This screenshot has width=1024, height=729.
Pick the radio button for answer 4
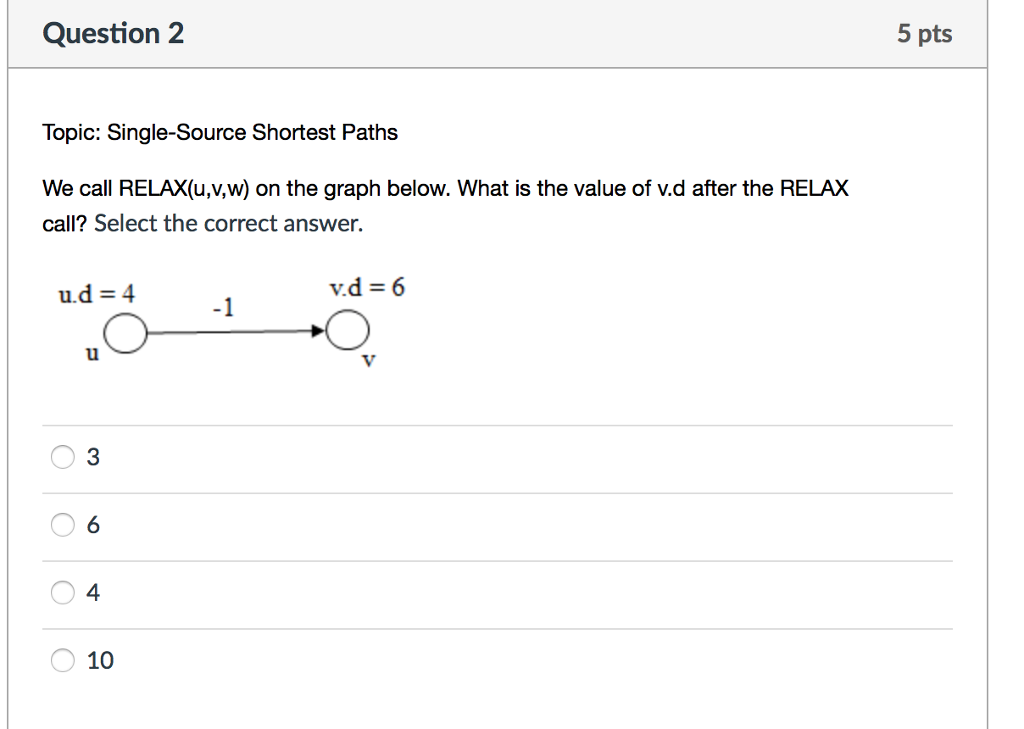(x=63, y=593)
